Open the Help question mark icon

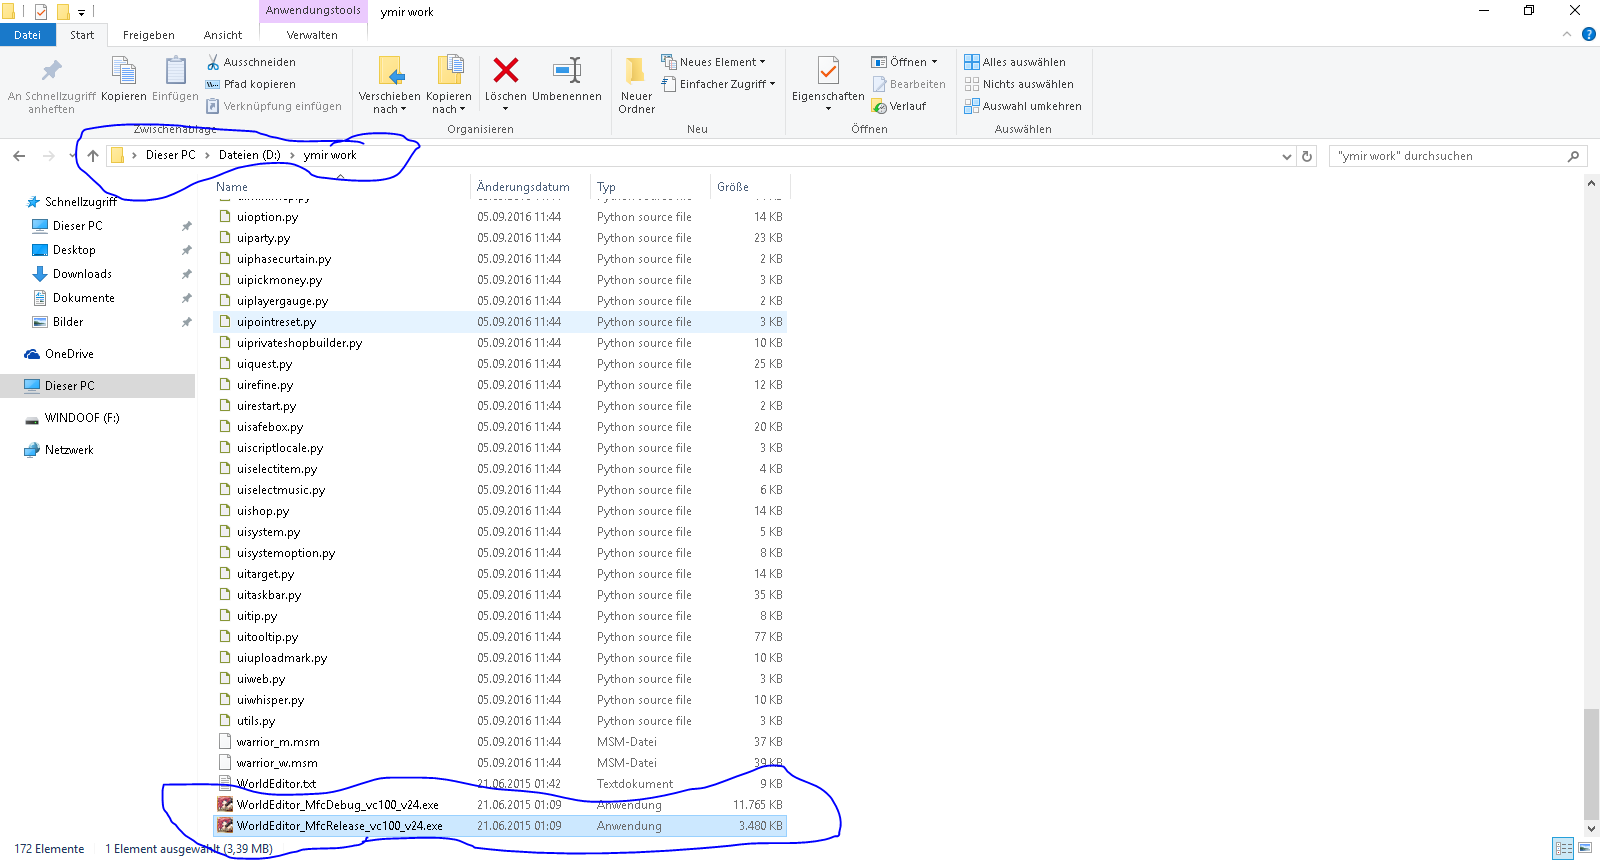pyautogui.click(x=1589, y=34)
